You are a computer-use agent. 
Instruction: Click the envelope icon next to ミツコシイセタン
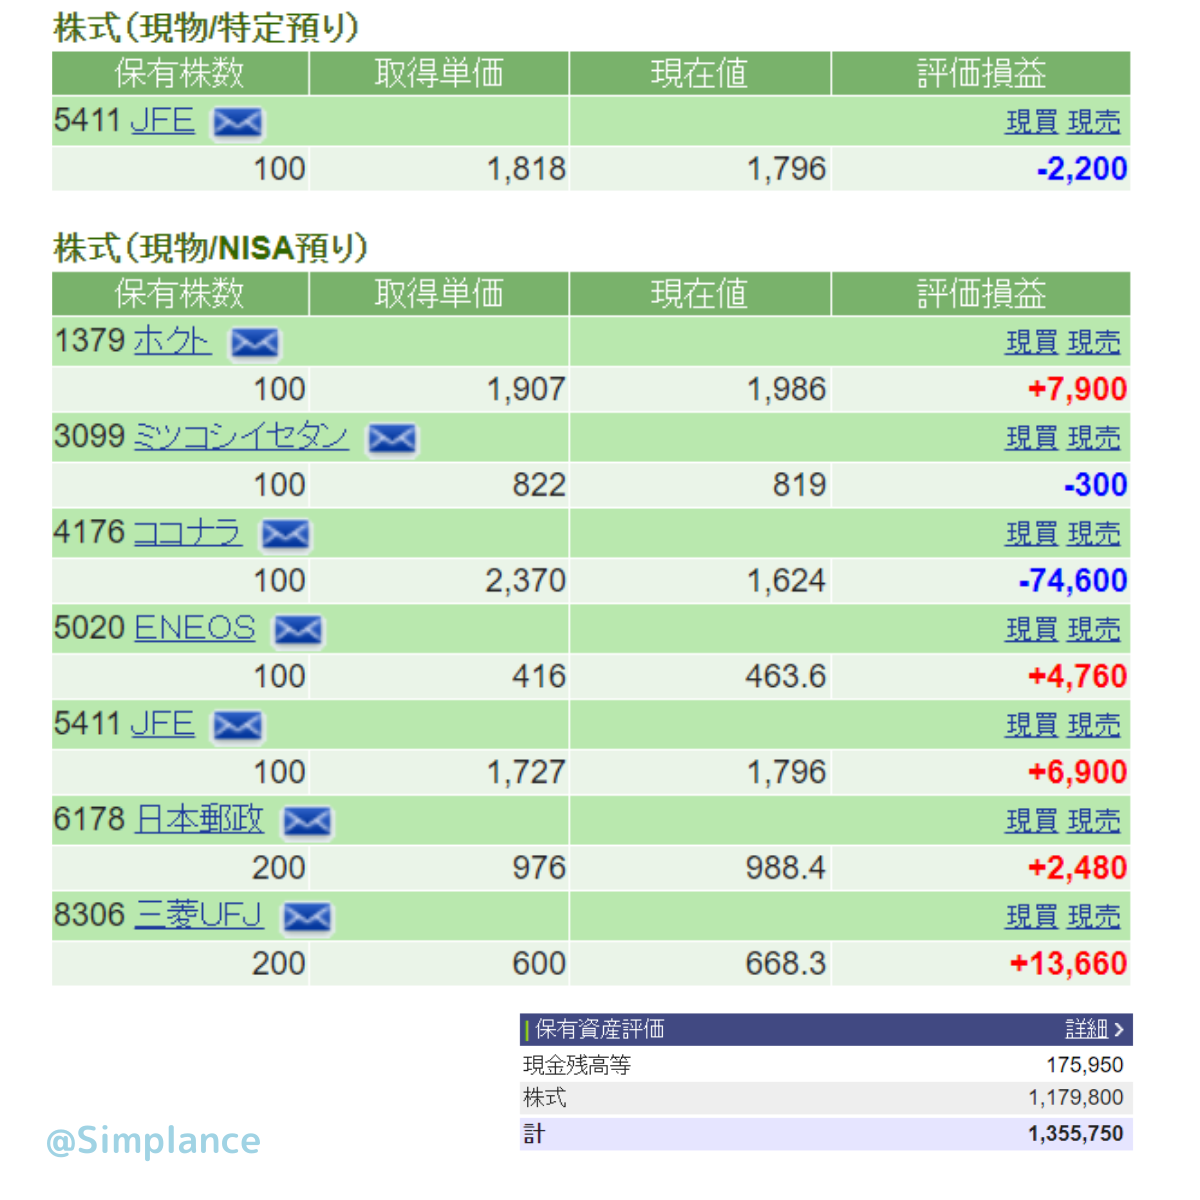click(x=392, y=439)
